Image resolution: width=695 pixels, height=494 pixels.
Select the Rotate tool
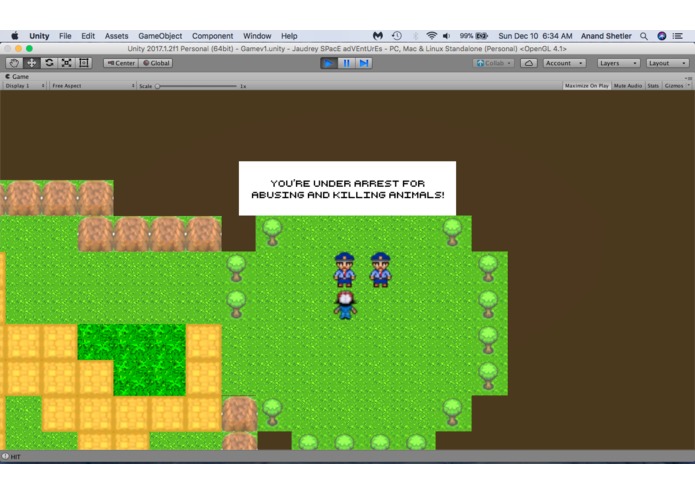(49, 63)
